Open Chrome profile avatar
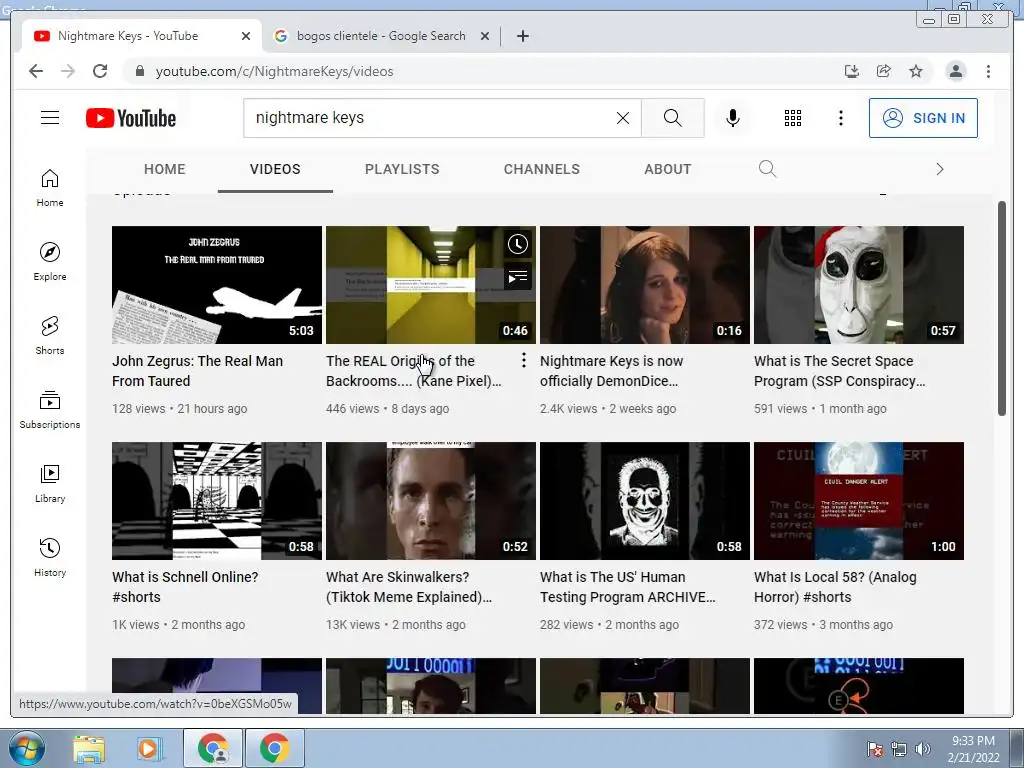 955,71
